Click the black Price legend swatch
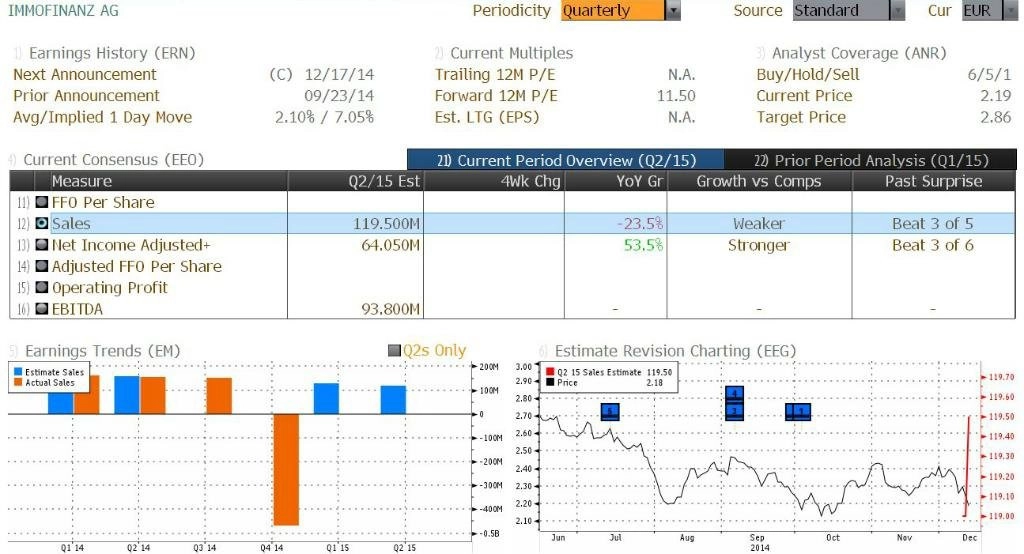 click(x=550, y=382)
